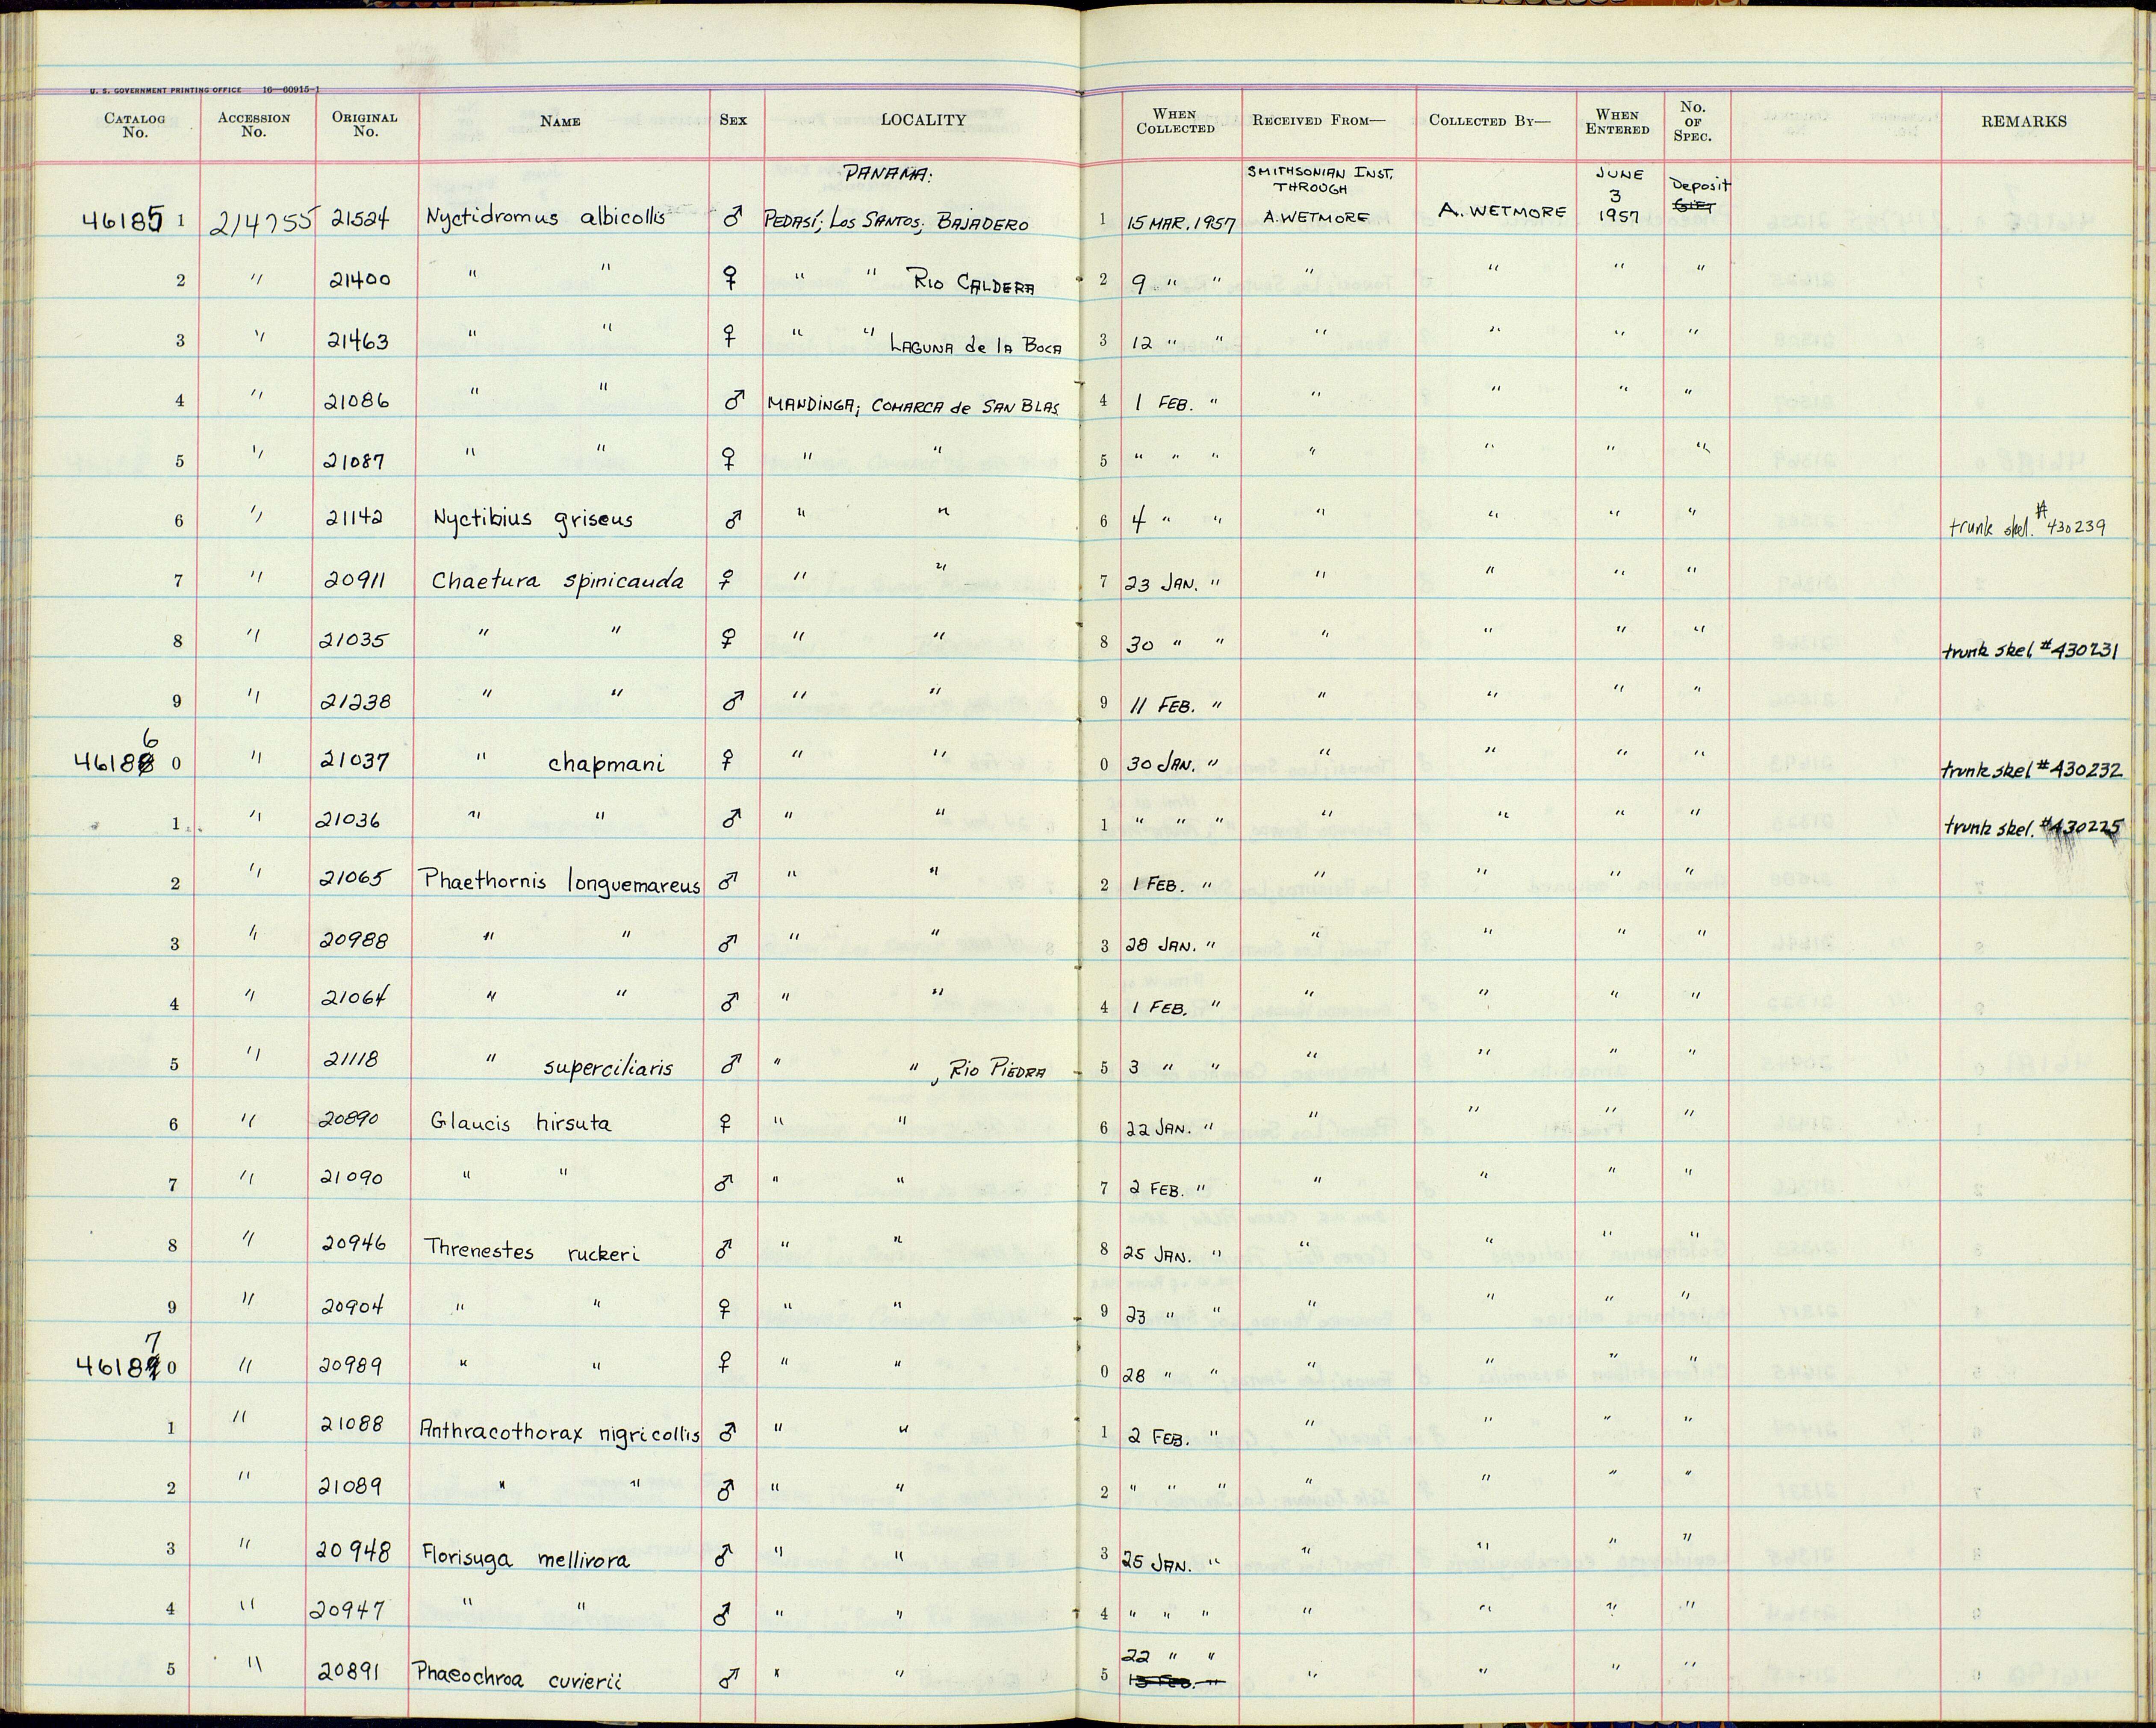Select the When Entered column header
2156x1728 pixels.
click(x=1616, y=122)
